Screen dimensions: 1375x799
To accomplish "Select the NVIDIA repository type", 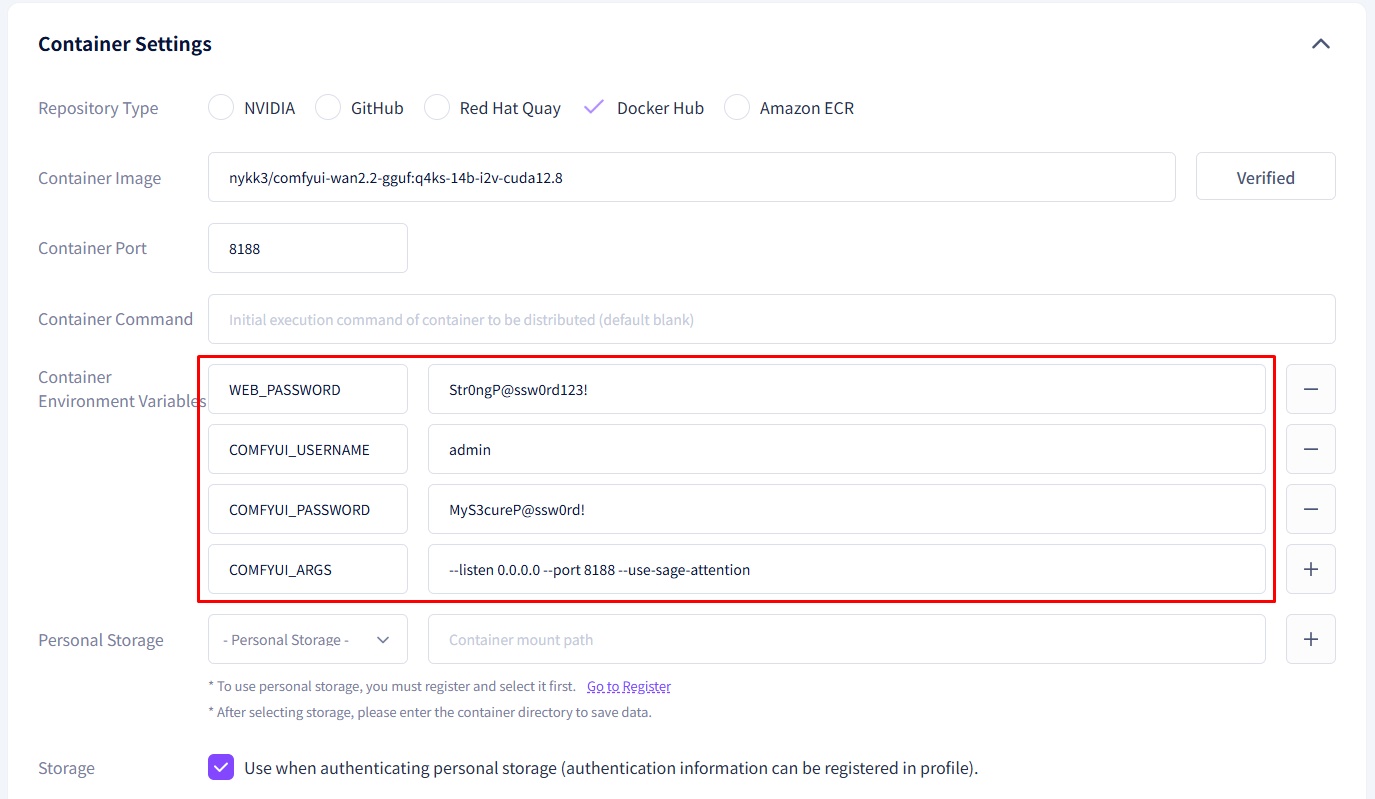I will [x=221, y=108].
